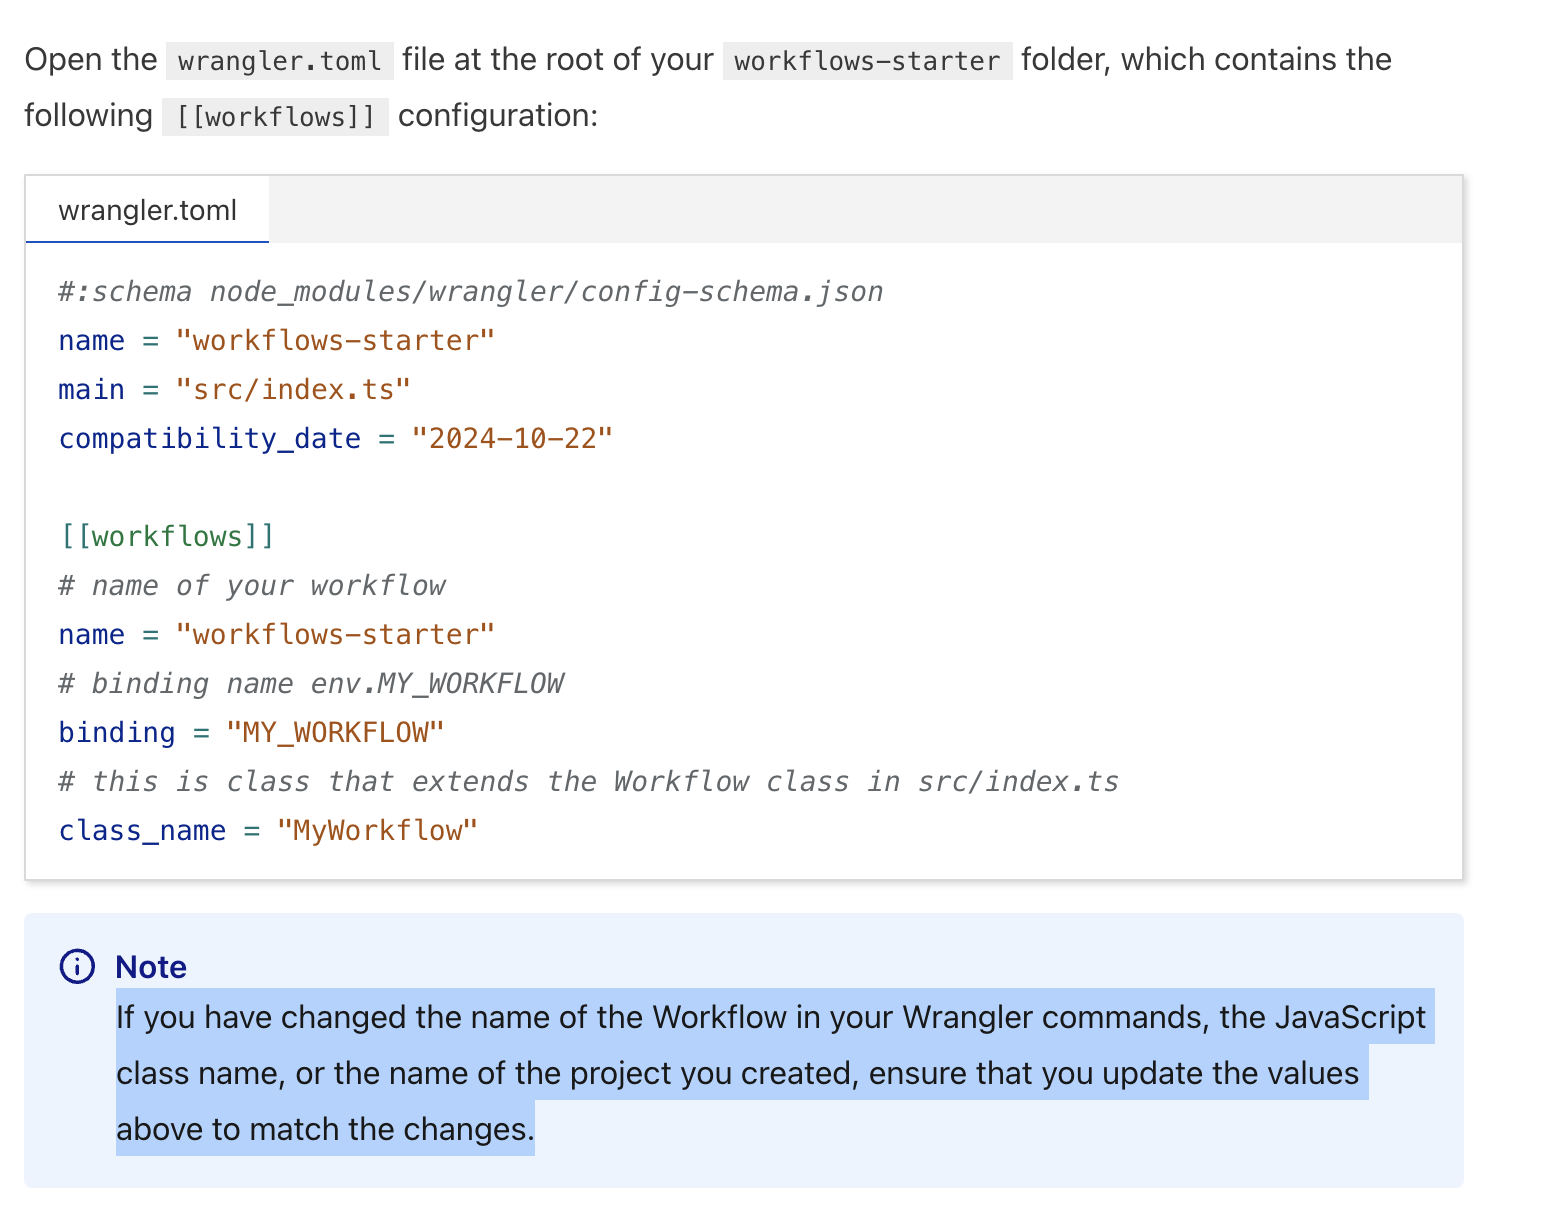Click the Note info circle icon
1566x1208 pixels.
tap(77, 967)
